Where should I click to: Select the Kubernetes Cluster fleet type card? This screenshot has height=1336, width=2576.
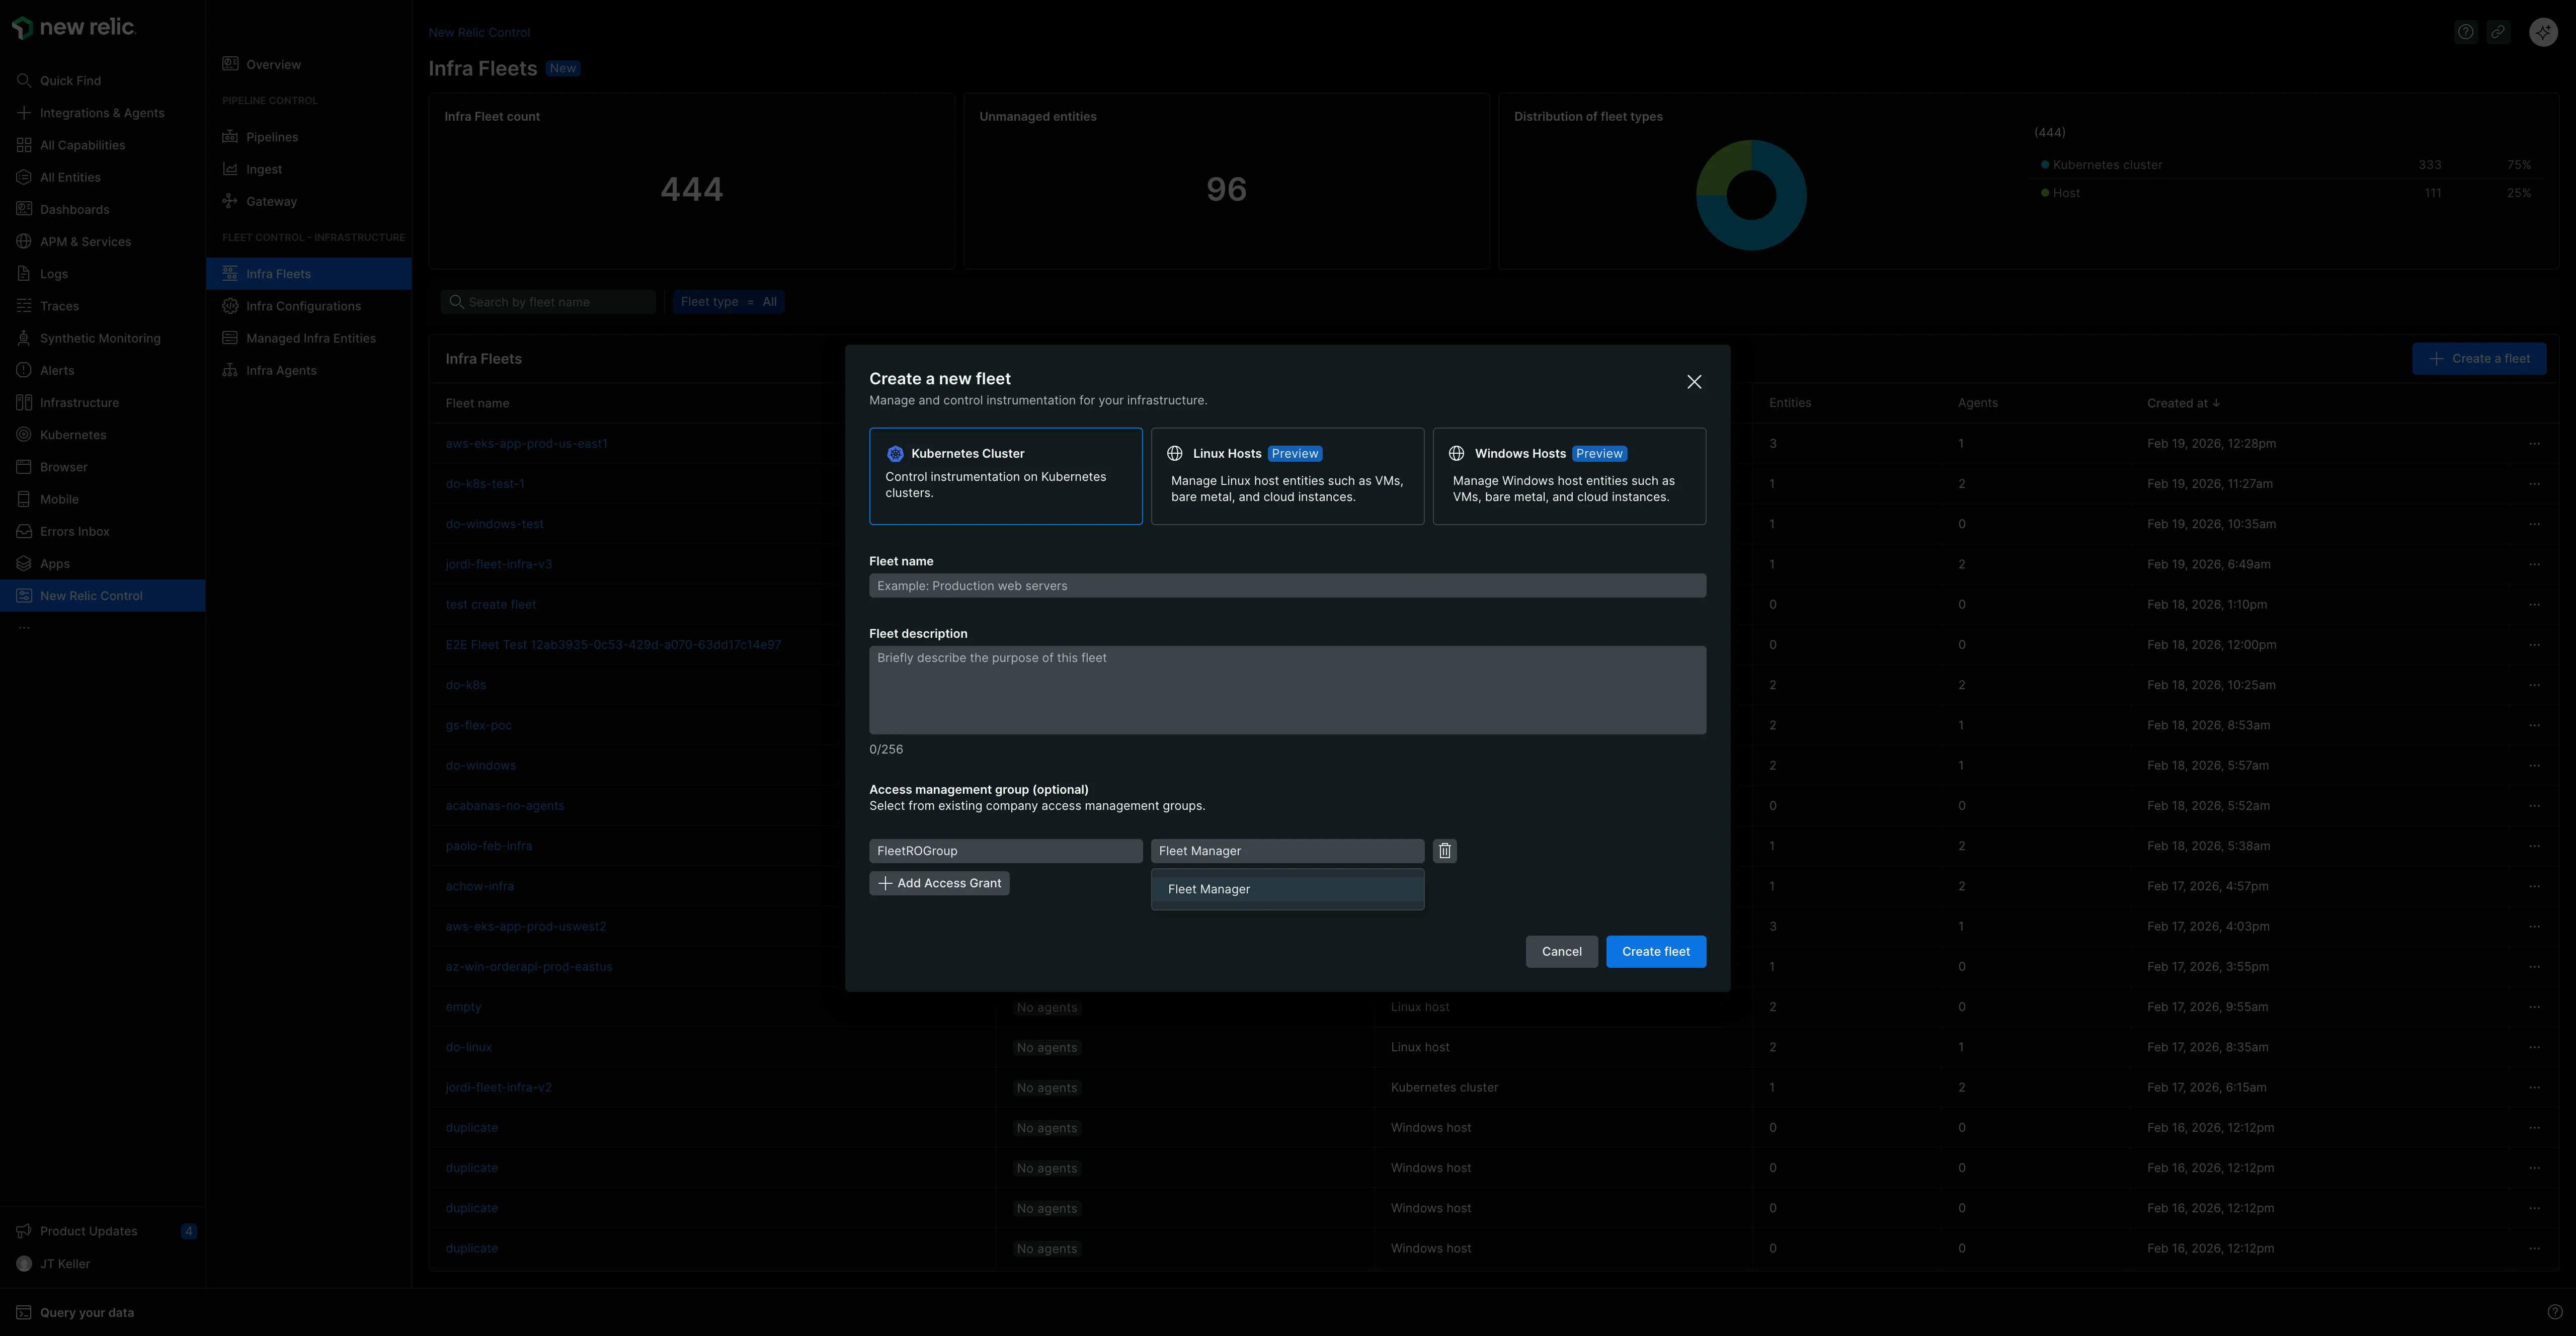(x=1006, y=476)
